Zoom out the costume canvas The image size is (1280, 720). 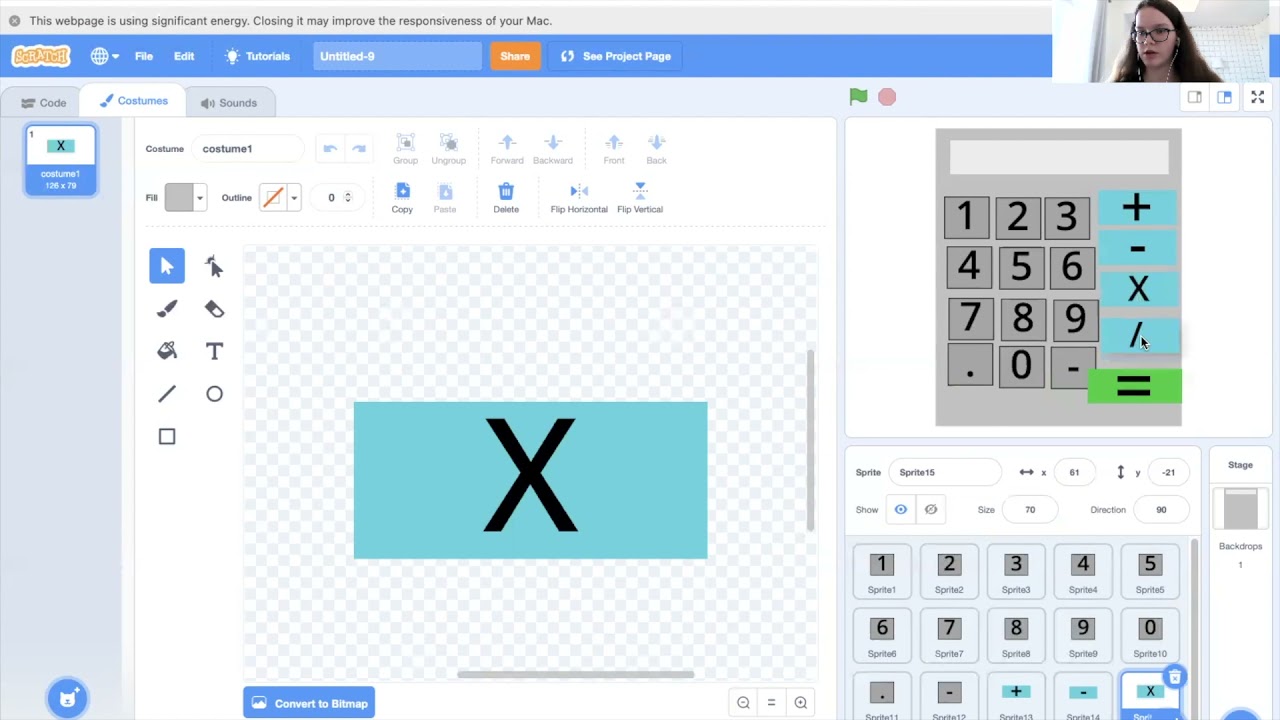(743, 703)
